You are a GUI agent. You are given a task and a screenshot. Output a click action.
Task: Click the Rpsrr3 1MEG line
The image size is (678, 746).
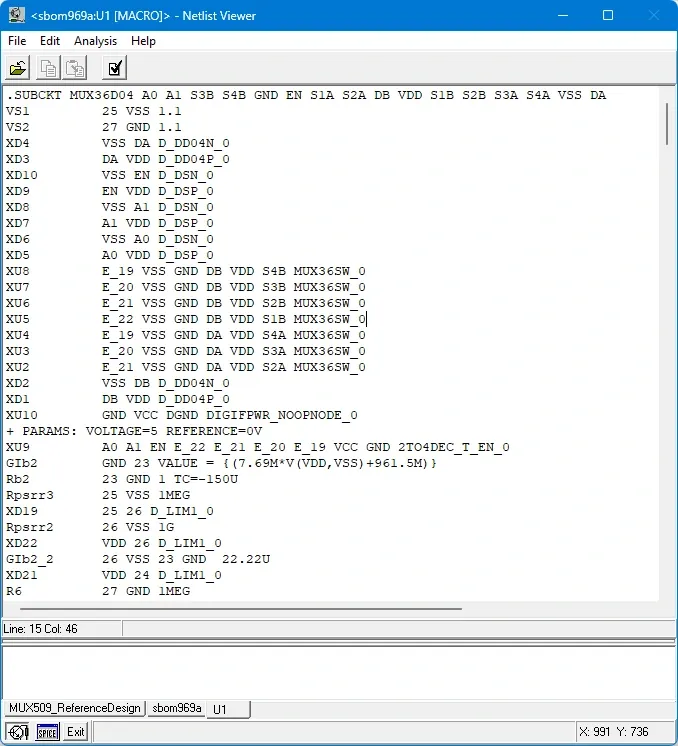tap(98, 495)
